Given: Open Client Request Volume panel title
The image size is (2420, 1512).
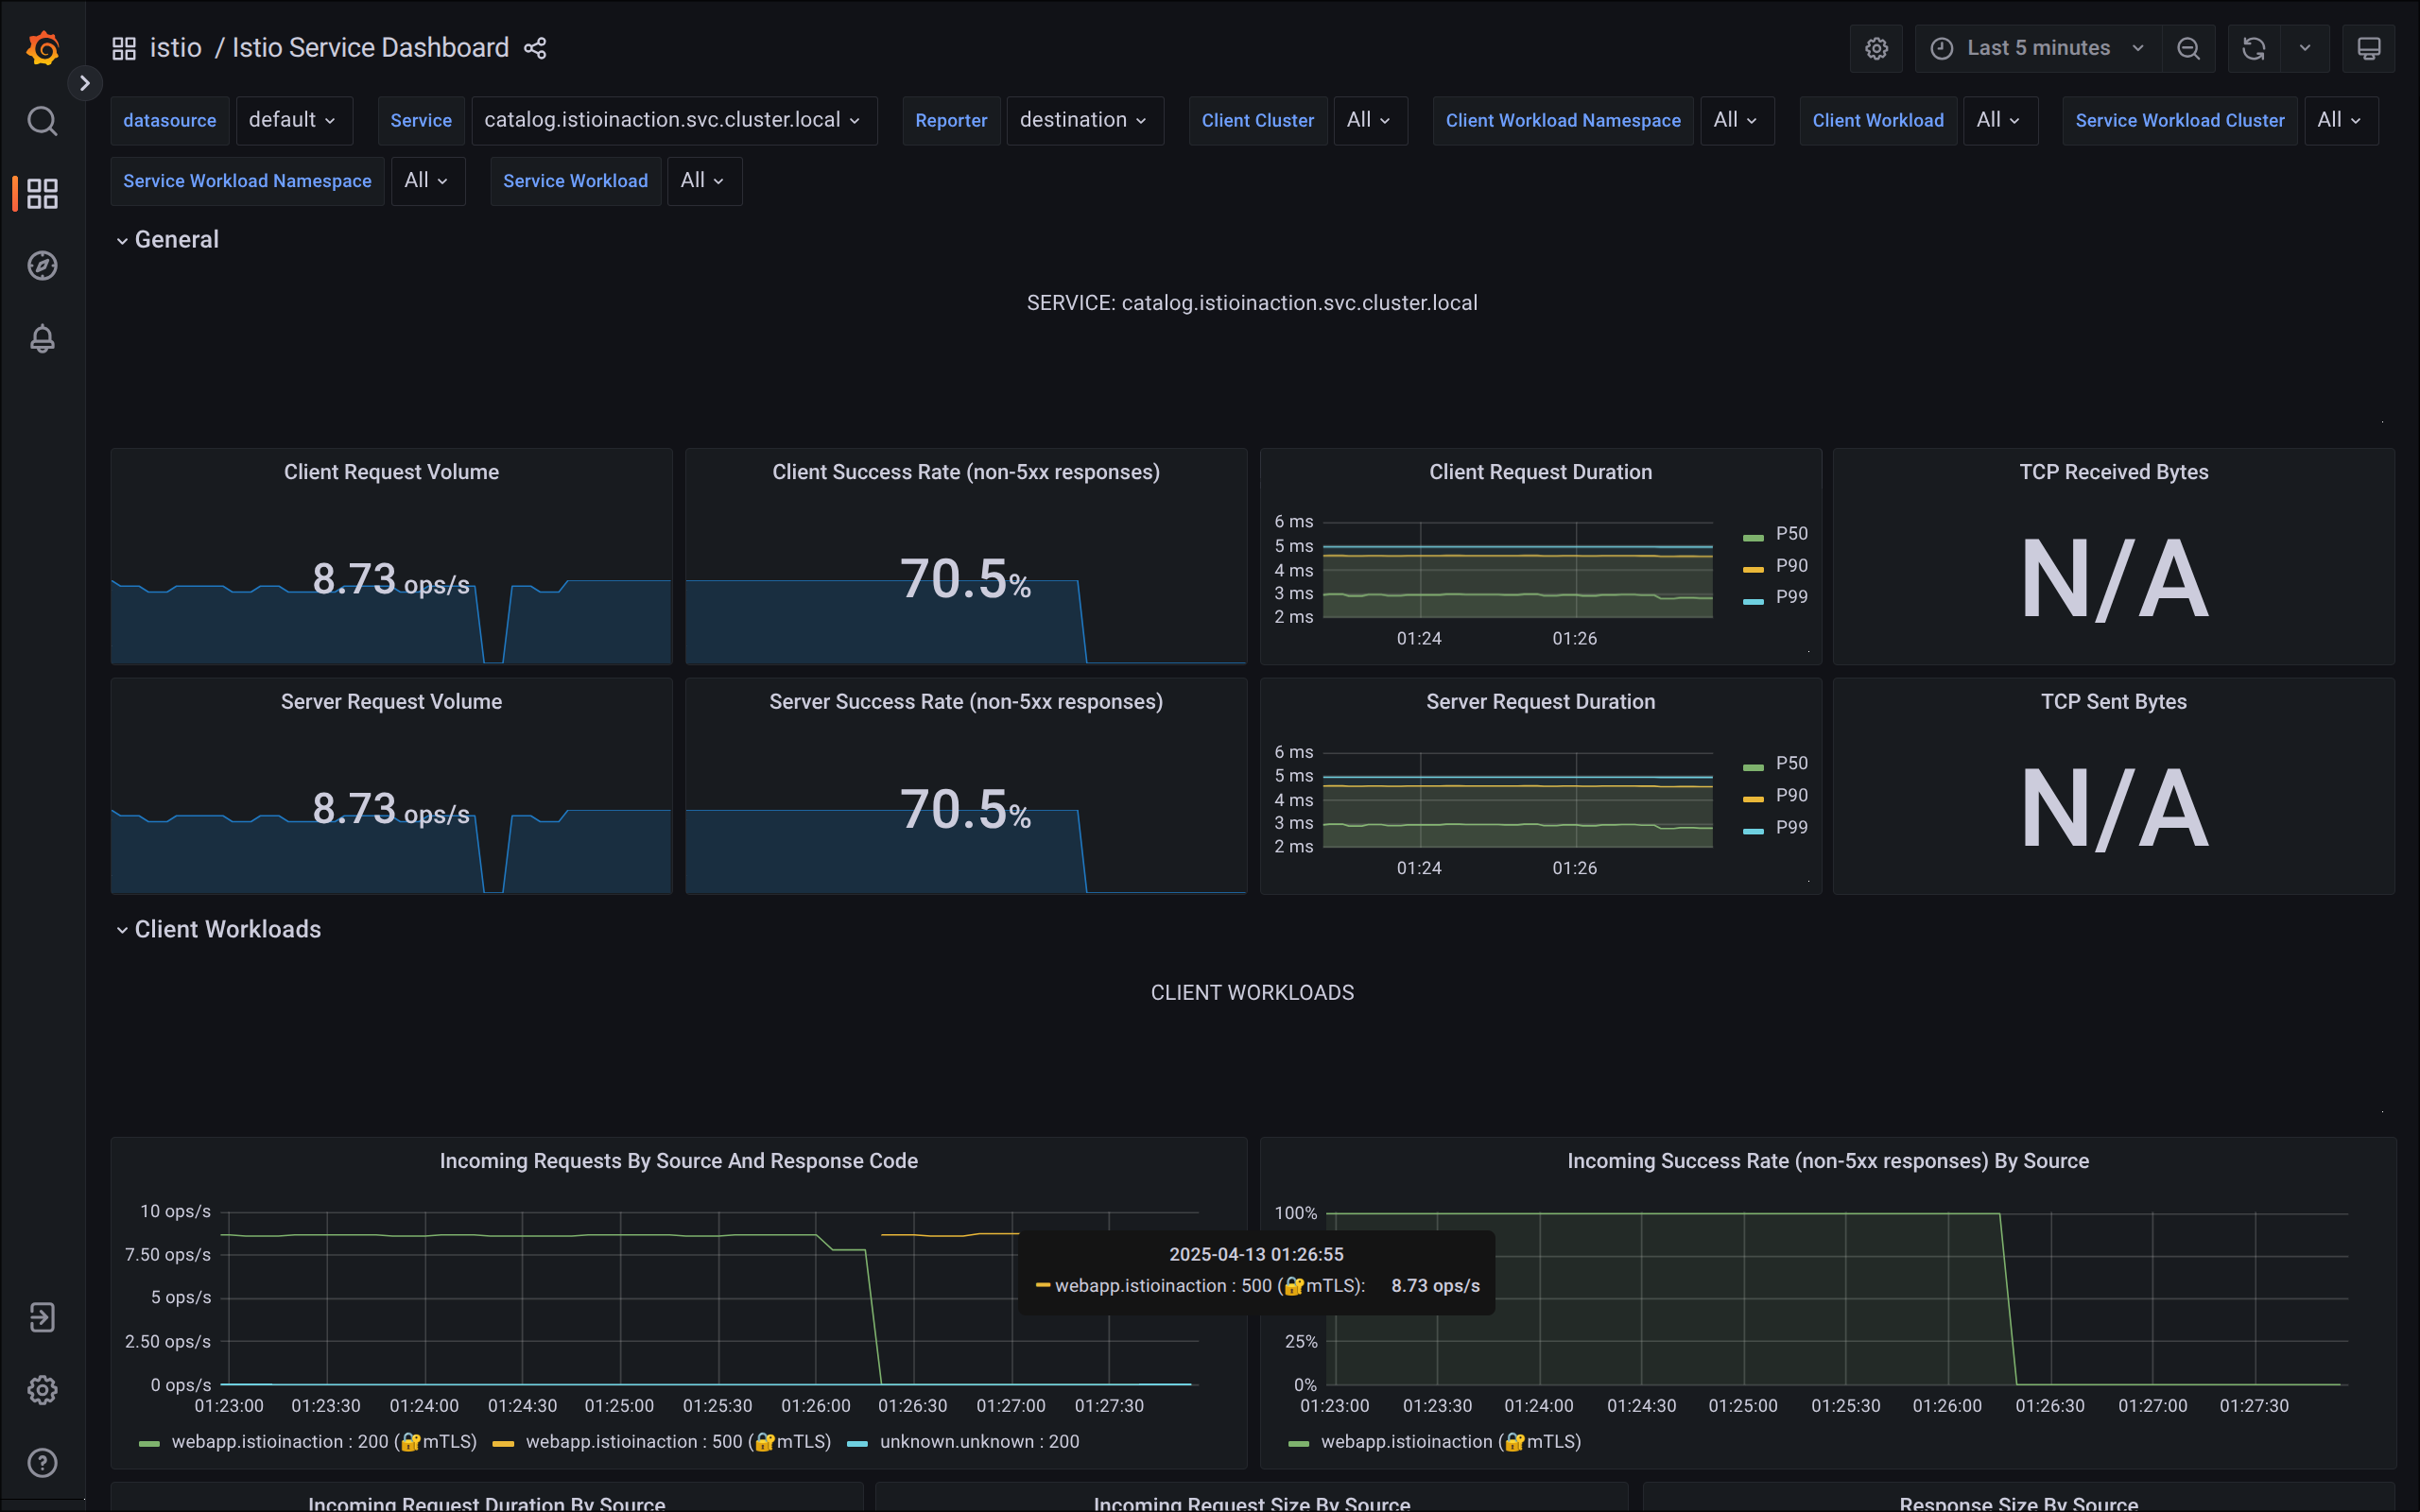Looking at the screenshot, I should point(391,472).
